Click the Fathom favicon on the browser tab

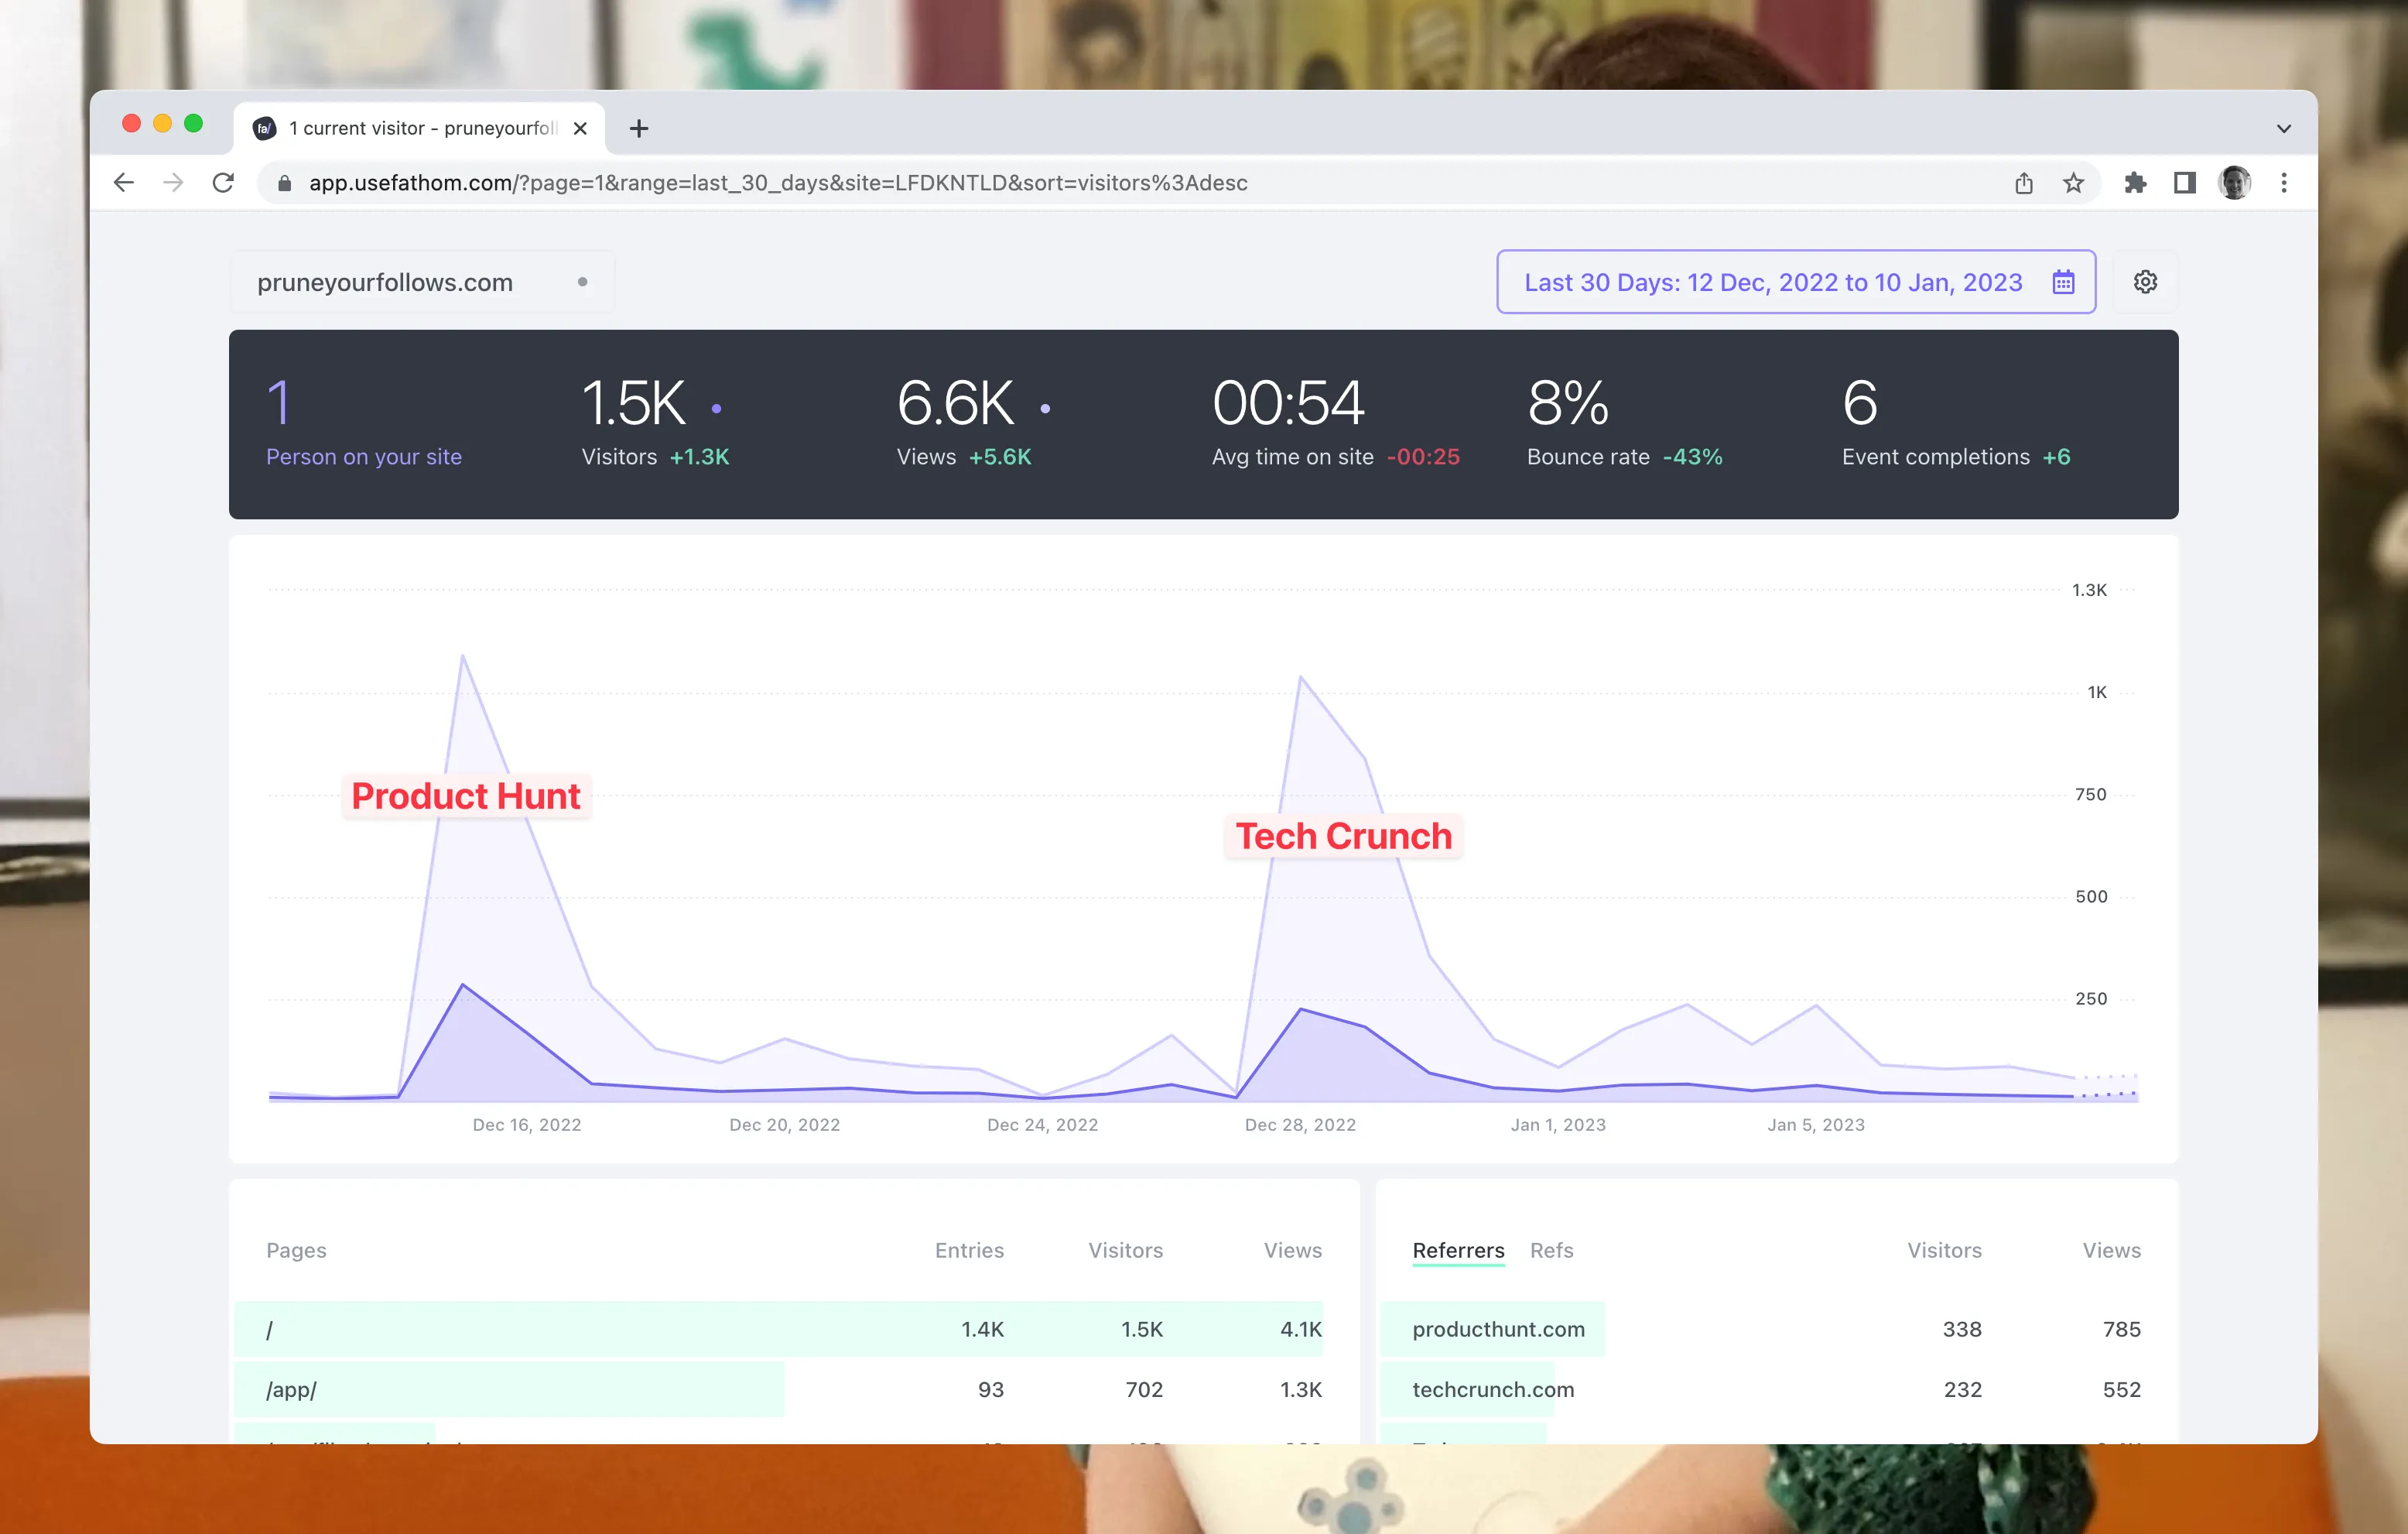[x=263, y=127]
